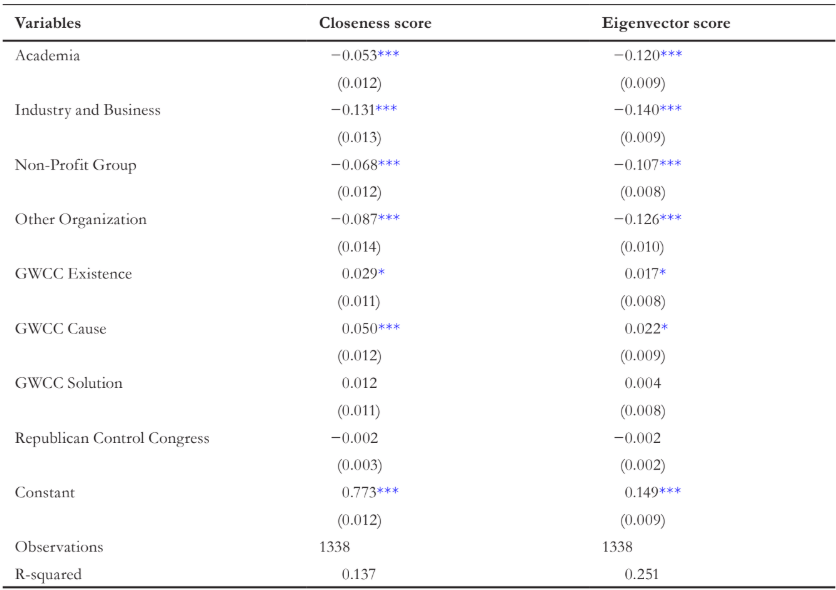Click the Variables column header
The width and height of the screenshot is (836, 590).
coord(48,23)
